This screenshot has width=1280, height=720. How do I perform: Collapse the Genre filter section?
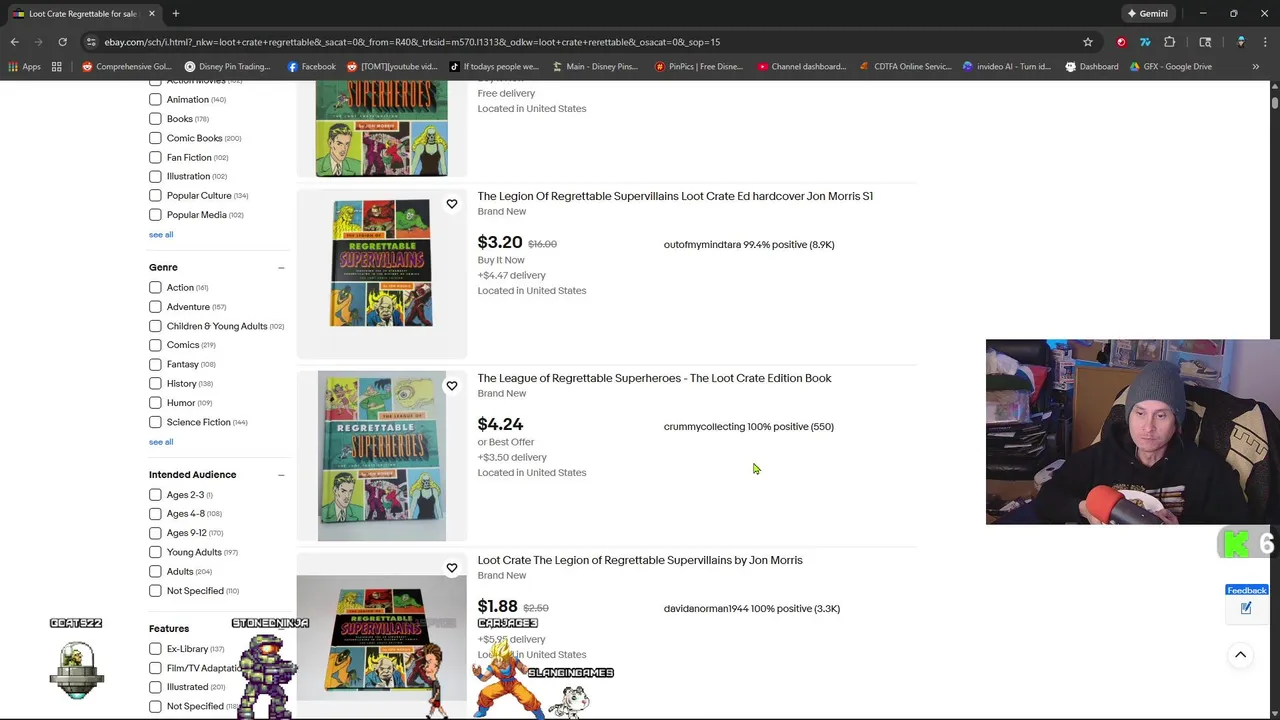tap(281, 267)
